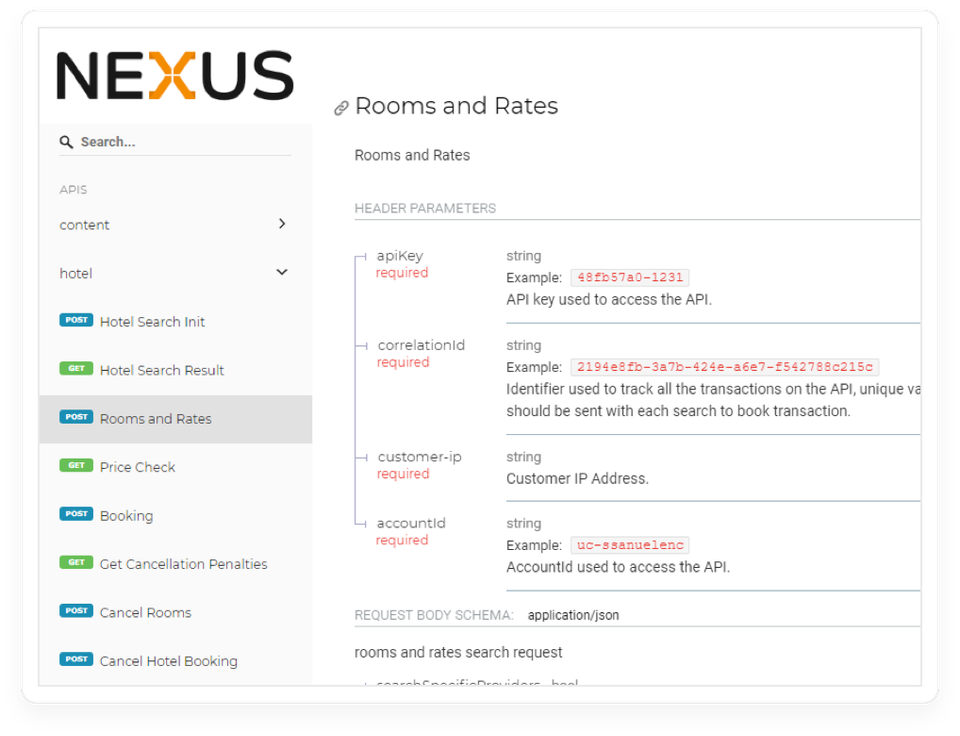Viewport: 960px width, 736px height.
Task: Click the GET badge next to Price Check
Action: [x=76, y=466]
